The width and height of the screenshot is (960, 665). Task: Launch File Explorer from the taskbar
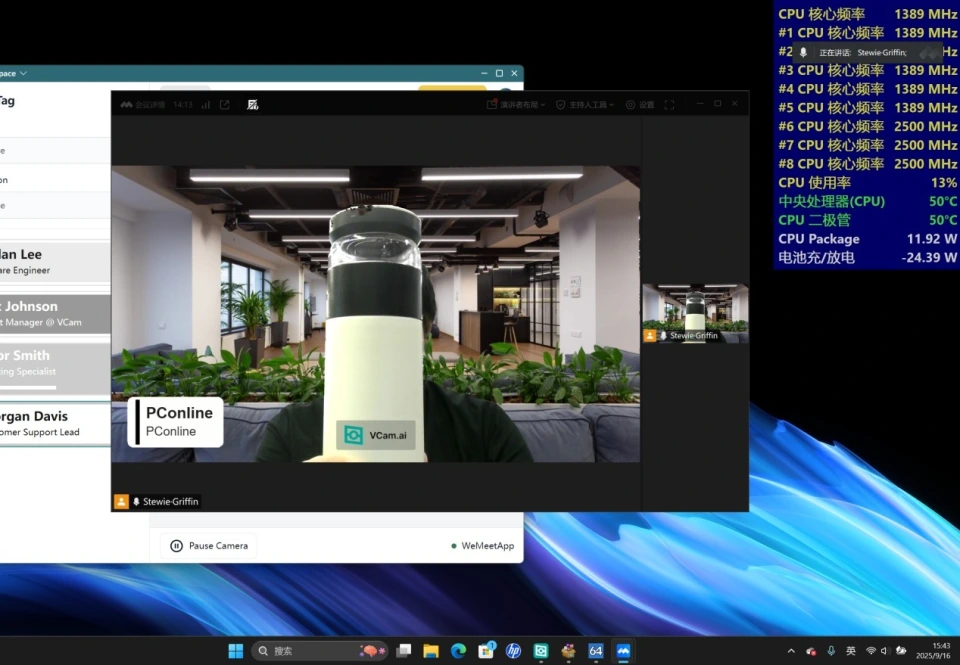(431, 651)
